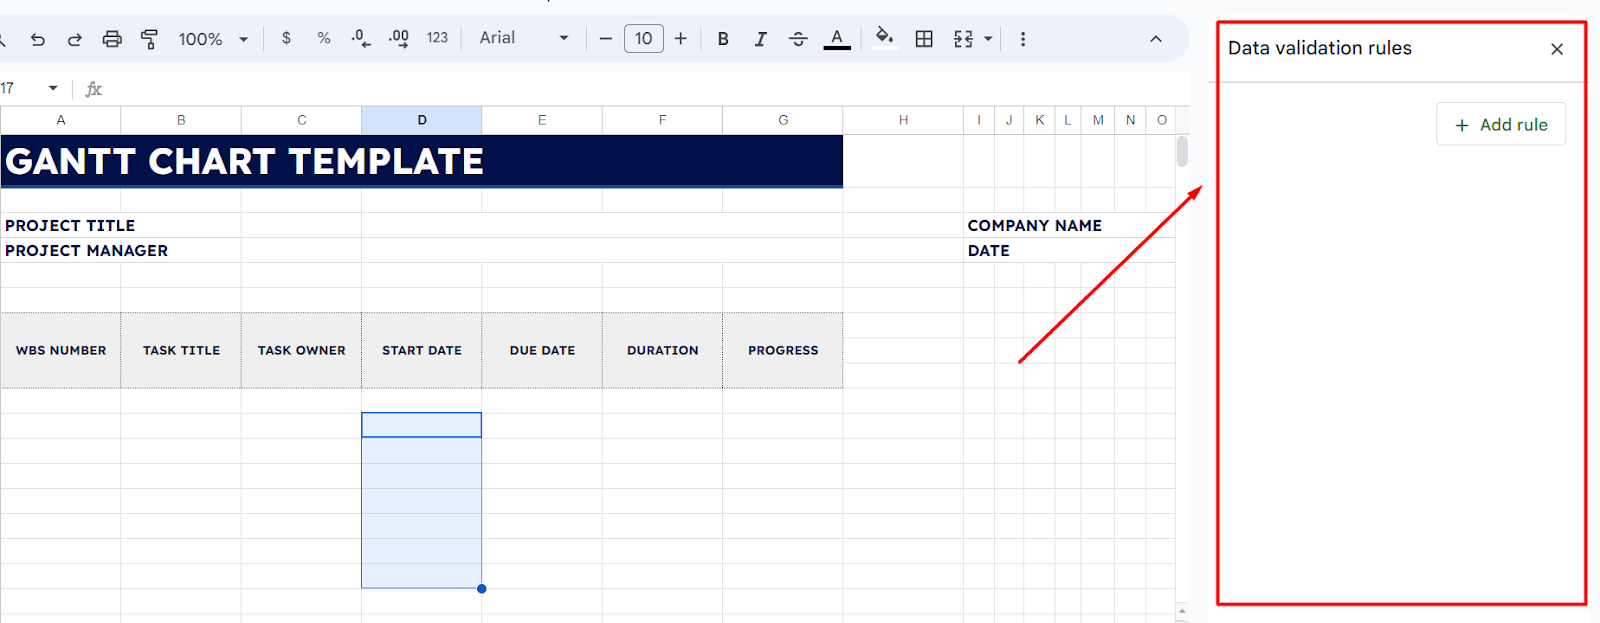Viewport: 1600px width, 623px height.
Task: Select column H header
Action: click(x=903, y=120)
